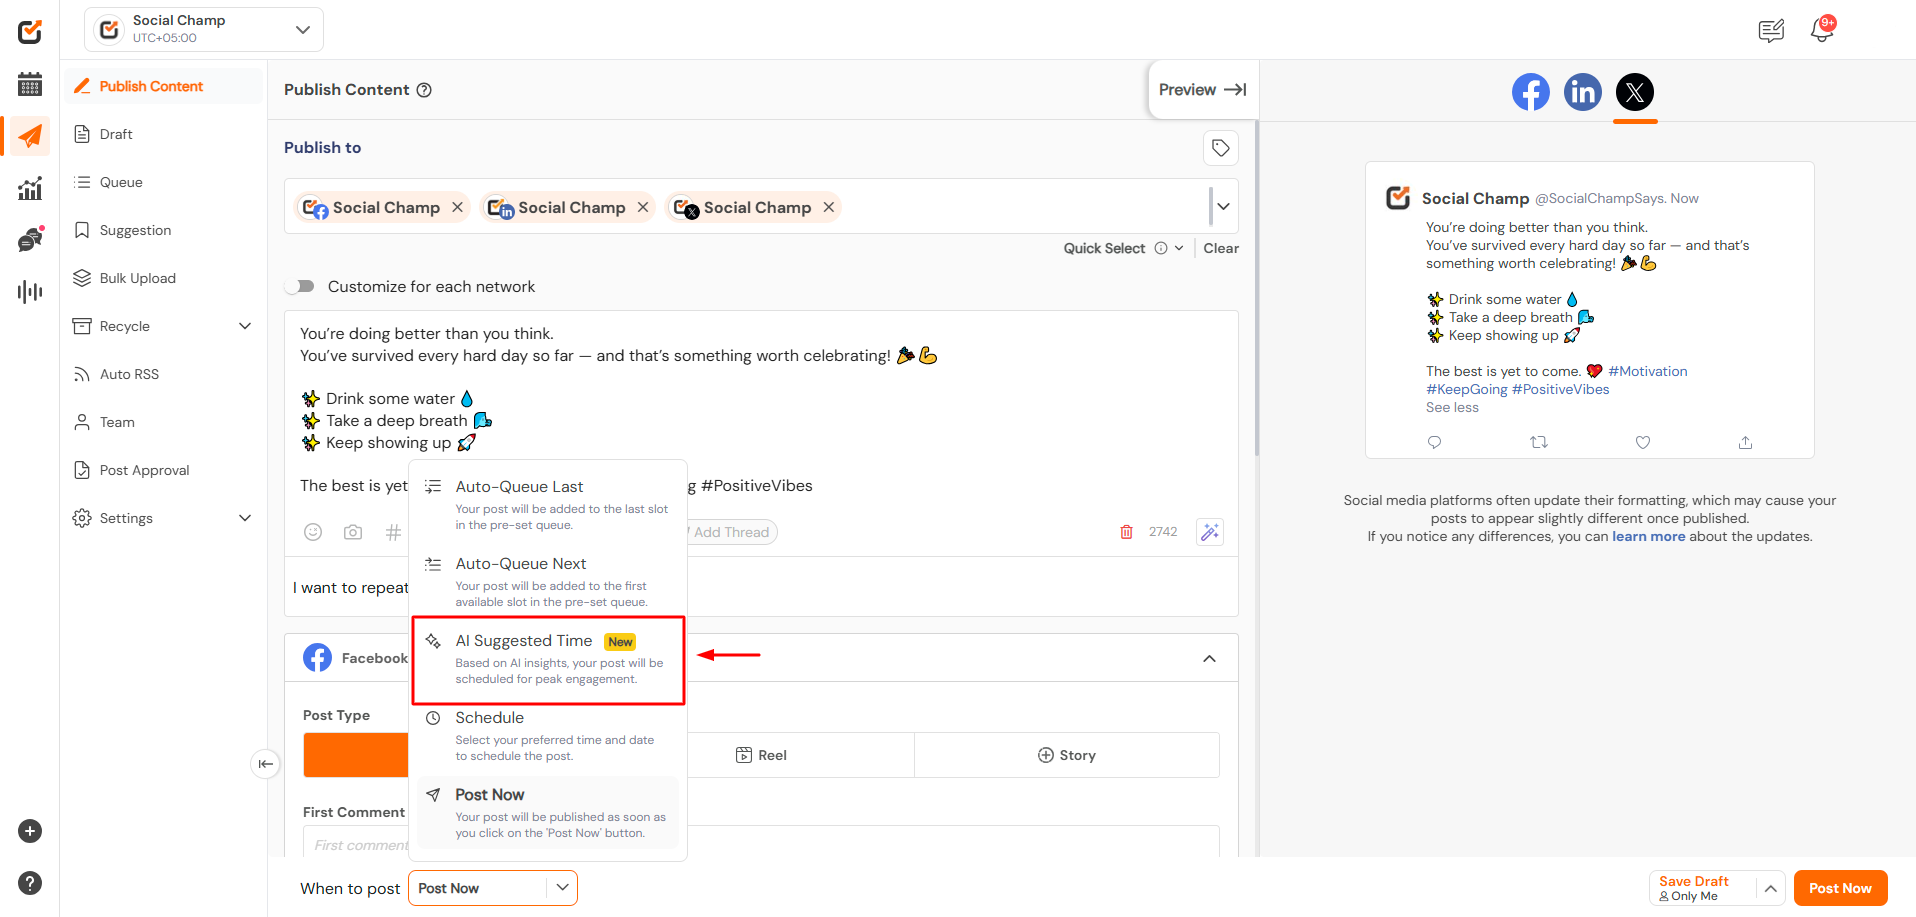Screen dimensions: 1916x917
Task: Click the Save Draft button
Action: coord(1703,888)
